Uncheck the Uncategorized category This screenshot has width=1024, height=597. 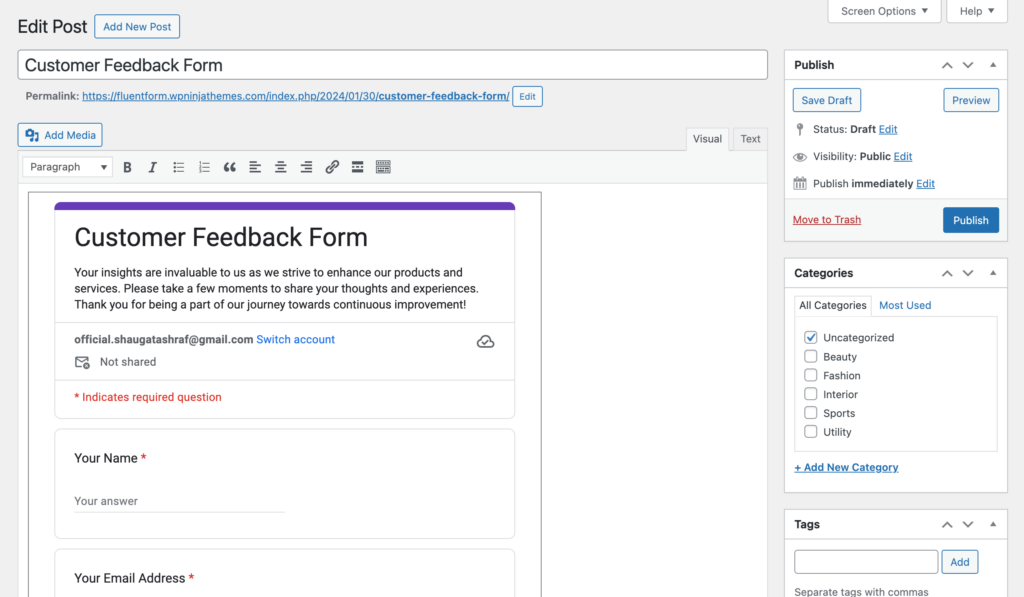810,337
